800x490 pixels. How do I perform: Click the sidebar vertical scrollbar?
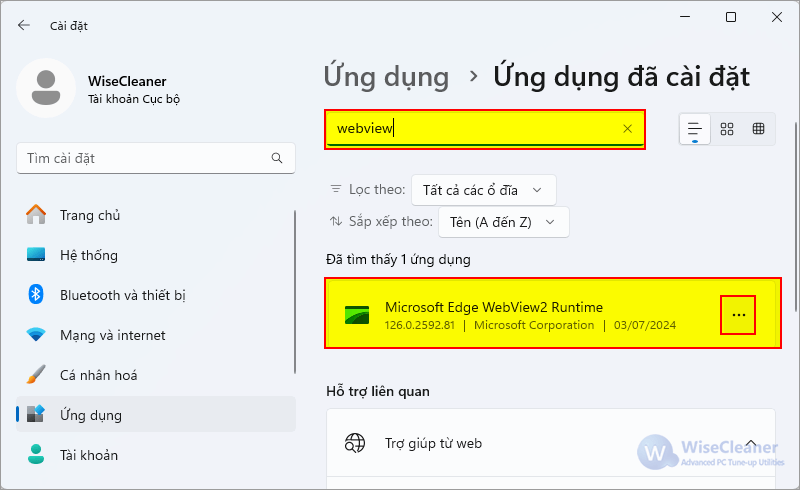point(295,291)
